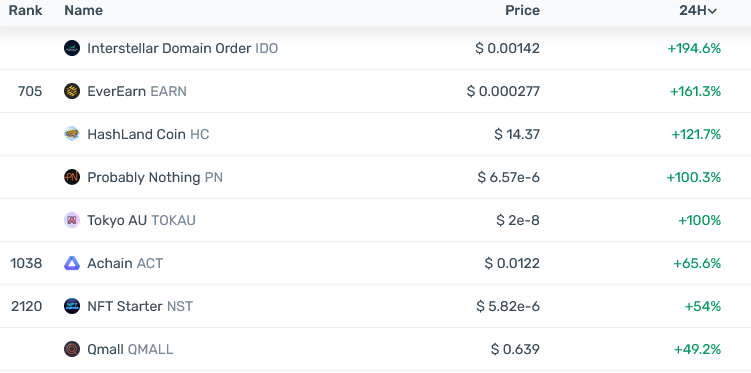
Task: Click the Interstellar Domain Order coin icon
Action: (x=72, y=48)
